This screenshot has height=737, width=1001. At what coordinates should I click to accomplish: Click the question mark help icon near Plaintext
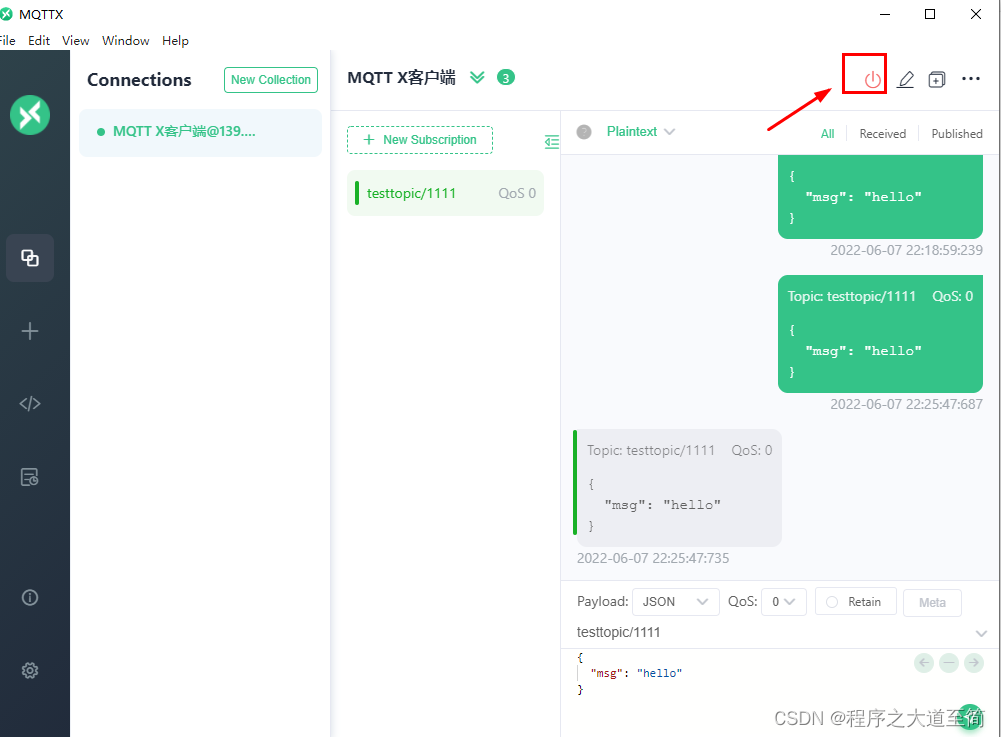[x=584, y=132]
